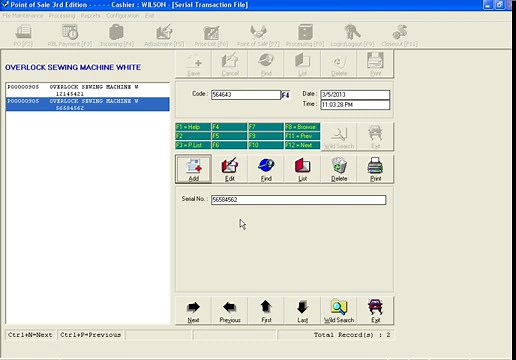Click the F2 function key cell
516x360 pixels.
tap(193, 136)
